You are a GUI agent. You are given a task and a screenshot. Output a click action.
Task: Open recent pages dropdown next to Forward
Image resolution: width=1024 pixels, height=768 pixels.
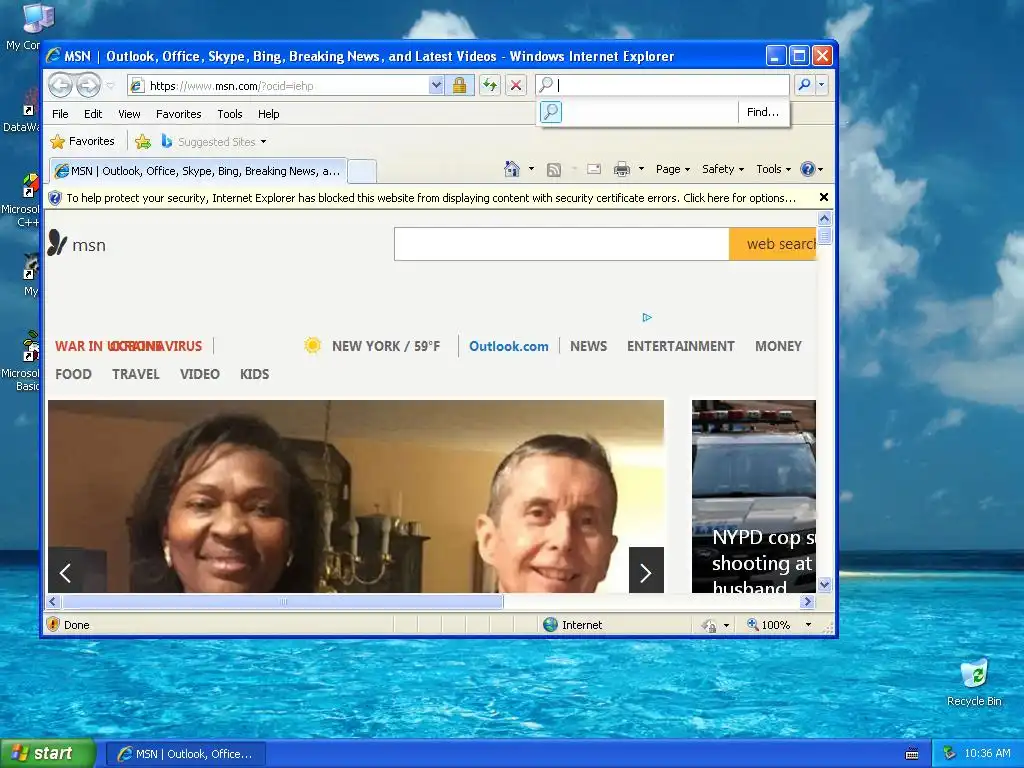pyautogui.click(x=110, y=86)
